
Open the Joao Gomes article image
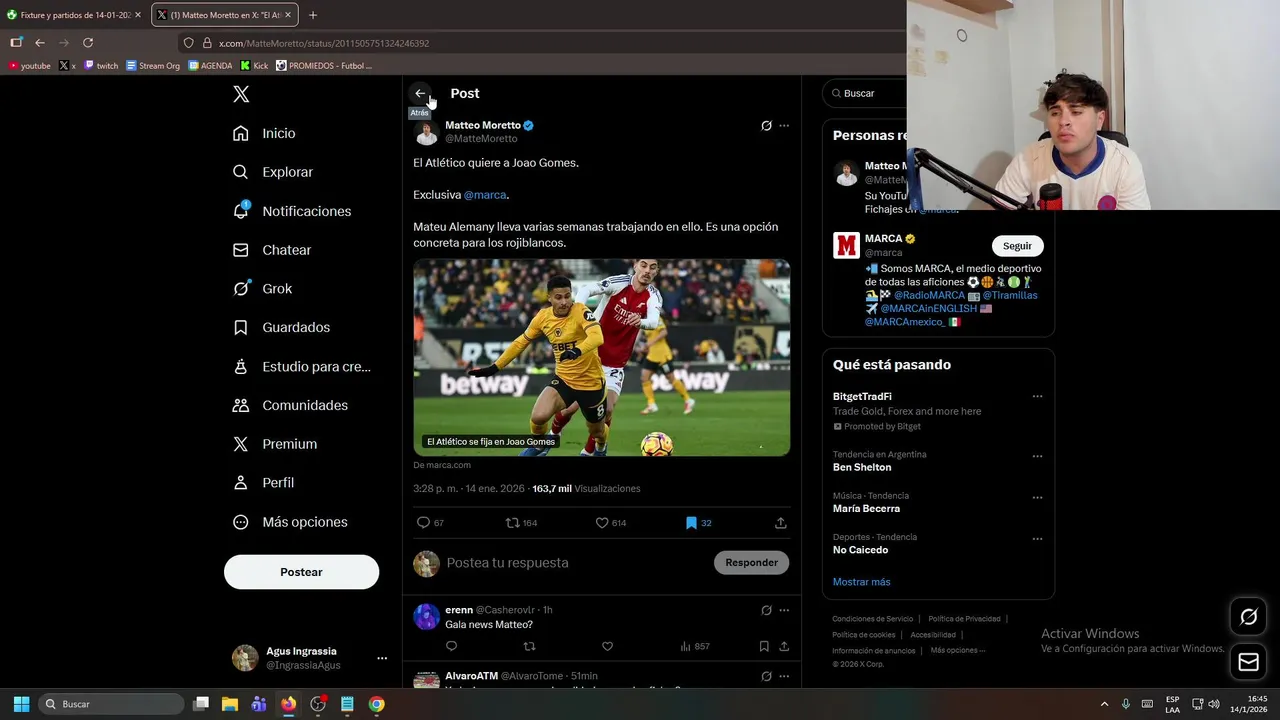(x=602, y=358)
